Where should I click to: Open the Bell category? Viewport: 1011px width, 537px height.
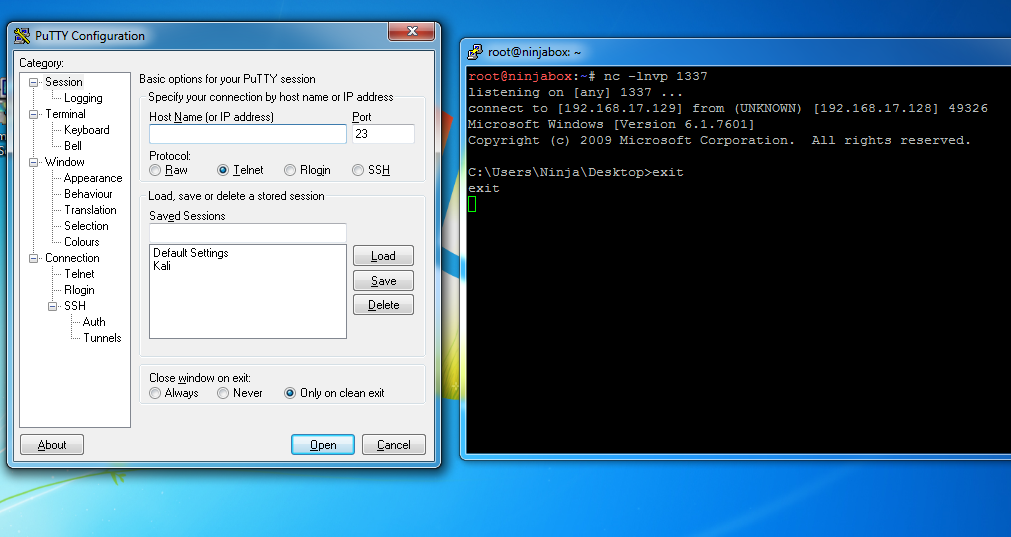tap(73, 146)
